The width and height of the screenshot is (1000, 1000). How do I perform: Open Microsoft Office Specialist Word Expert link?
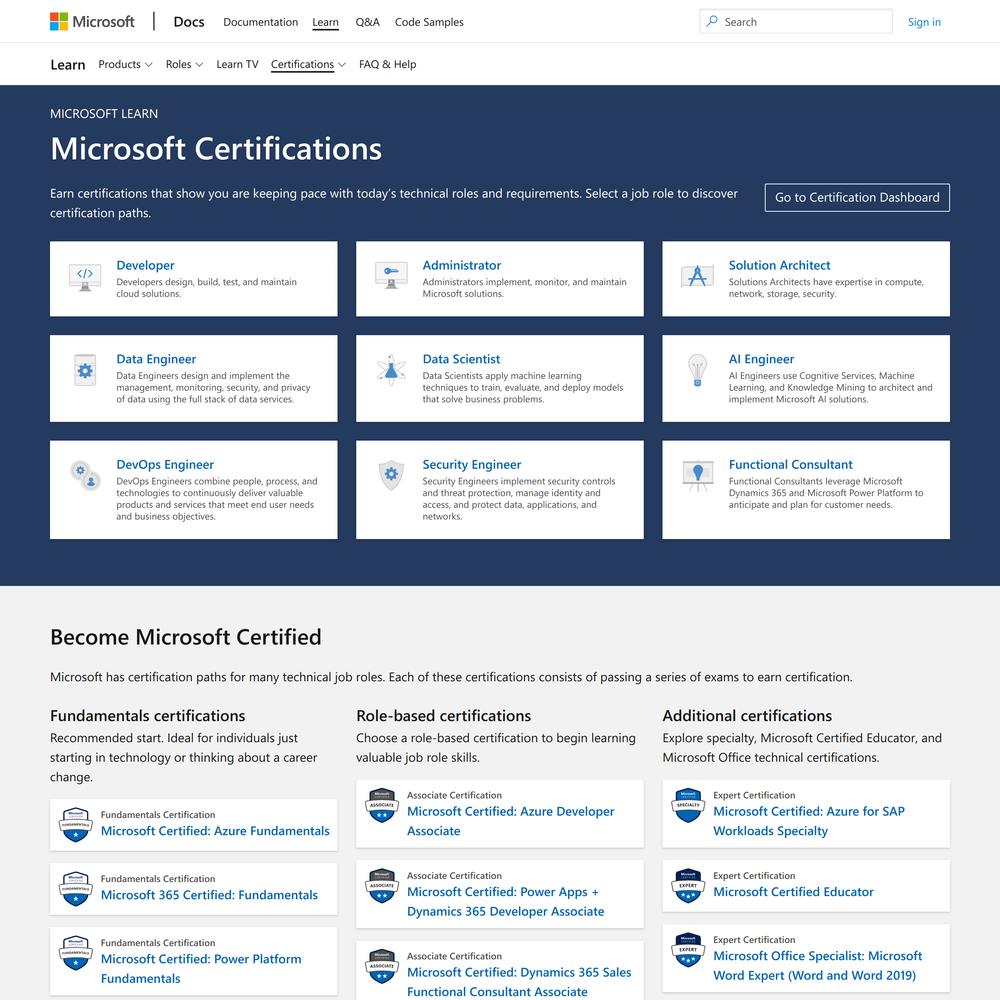[818, 965]
